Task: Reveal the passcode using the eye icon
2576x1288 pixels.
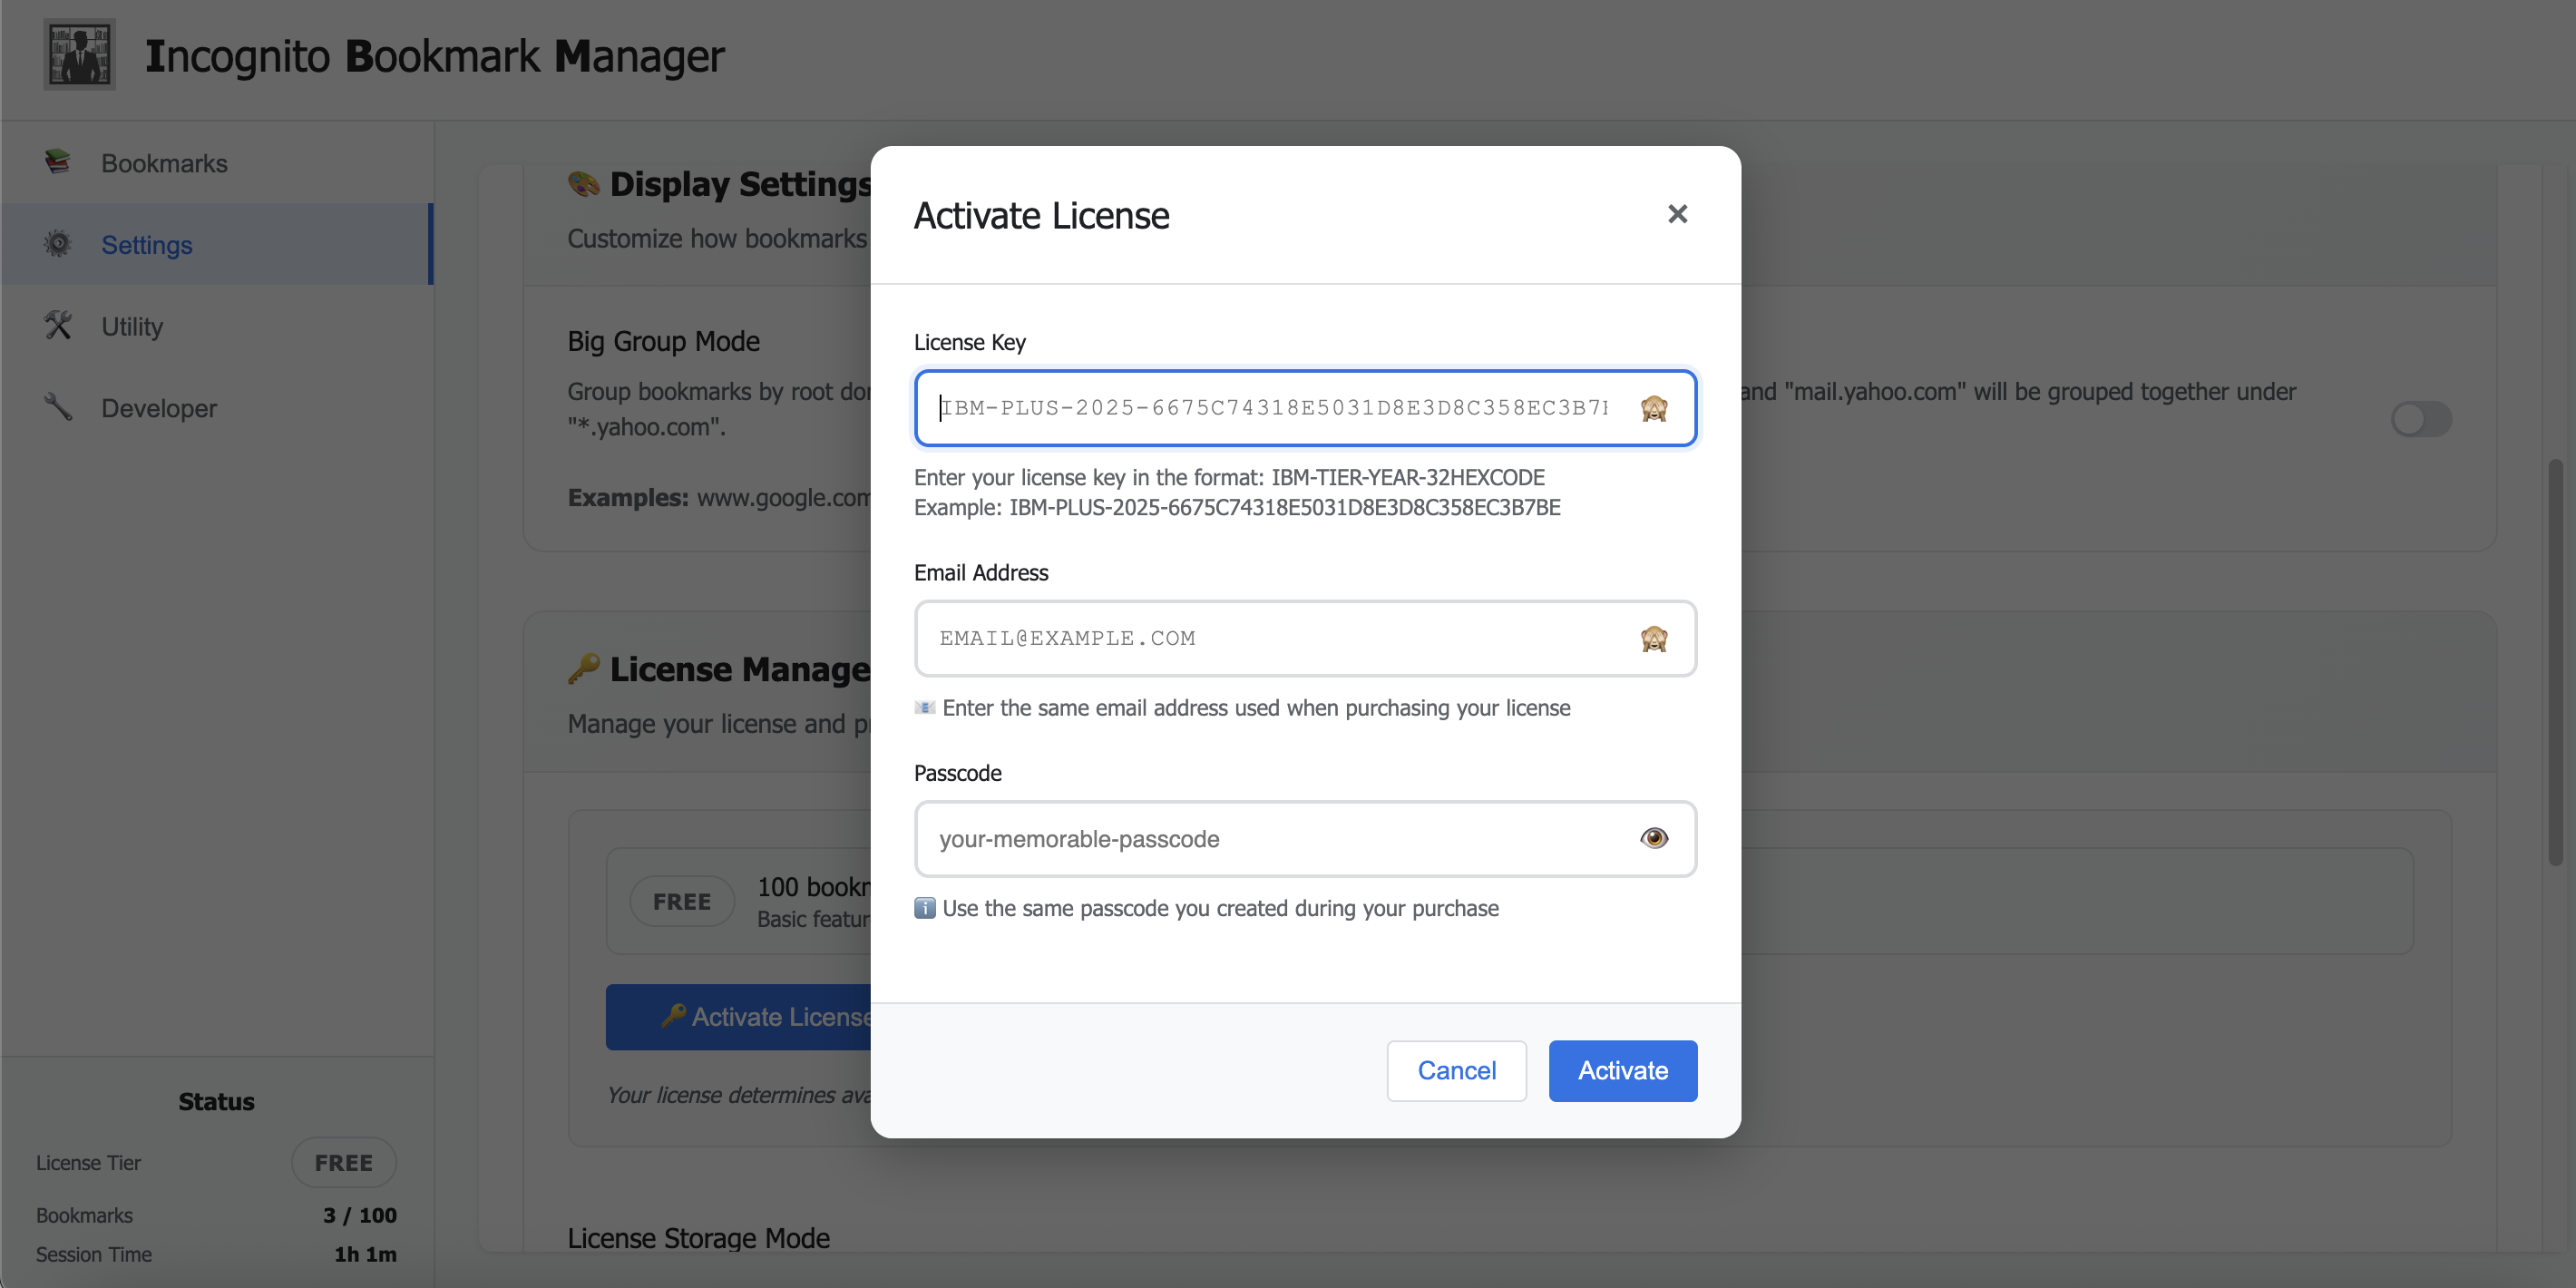Action: click(x=1654, y=838)
